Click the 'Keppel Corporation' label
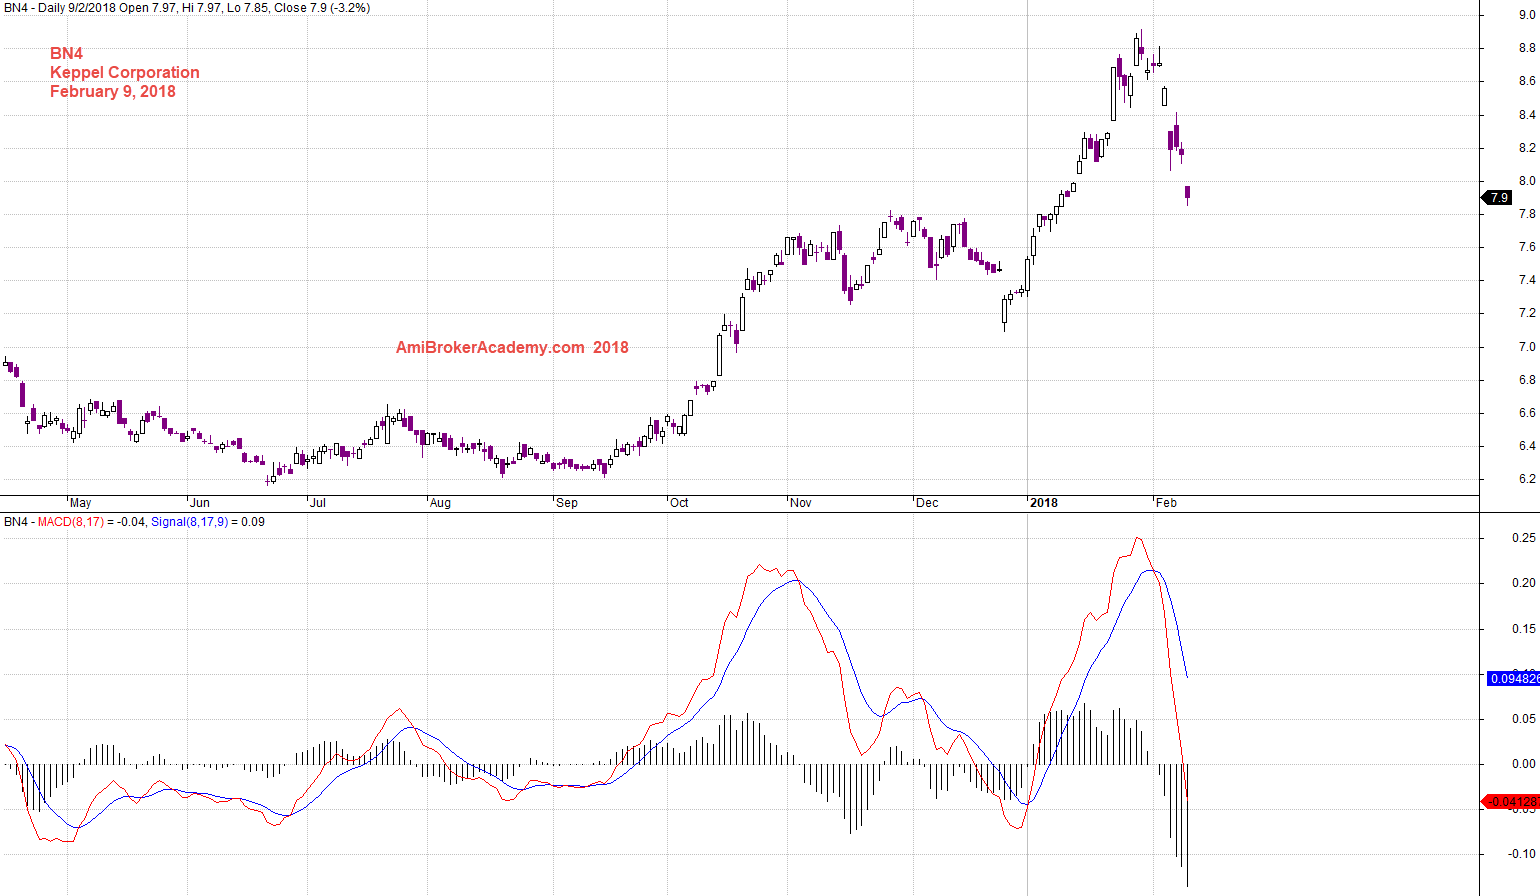The height and width of the screenshot is (896, 1540). point(125,73)
